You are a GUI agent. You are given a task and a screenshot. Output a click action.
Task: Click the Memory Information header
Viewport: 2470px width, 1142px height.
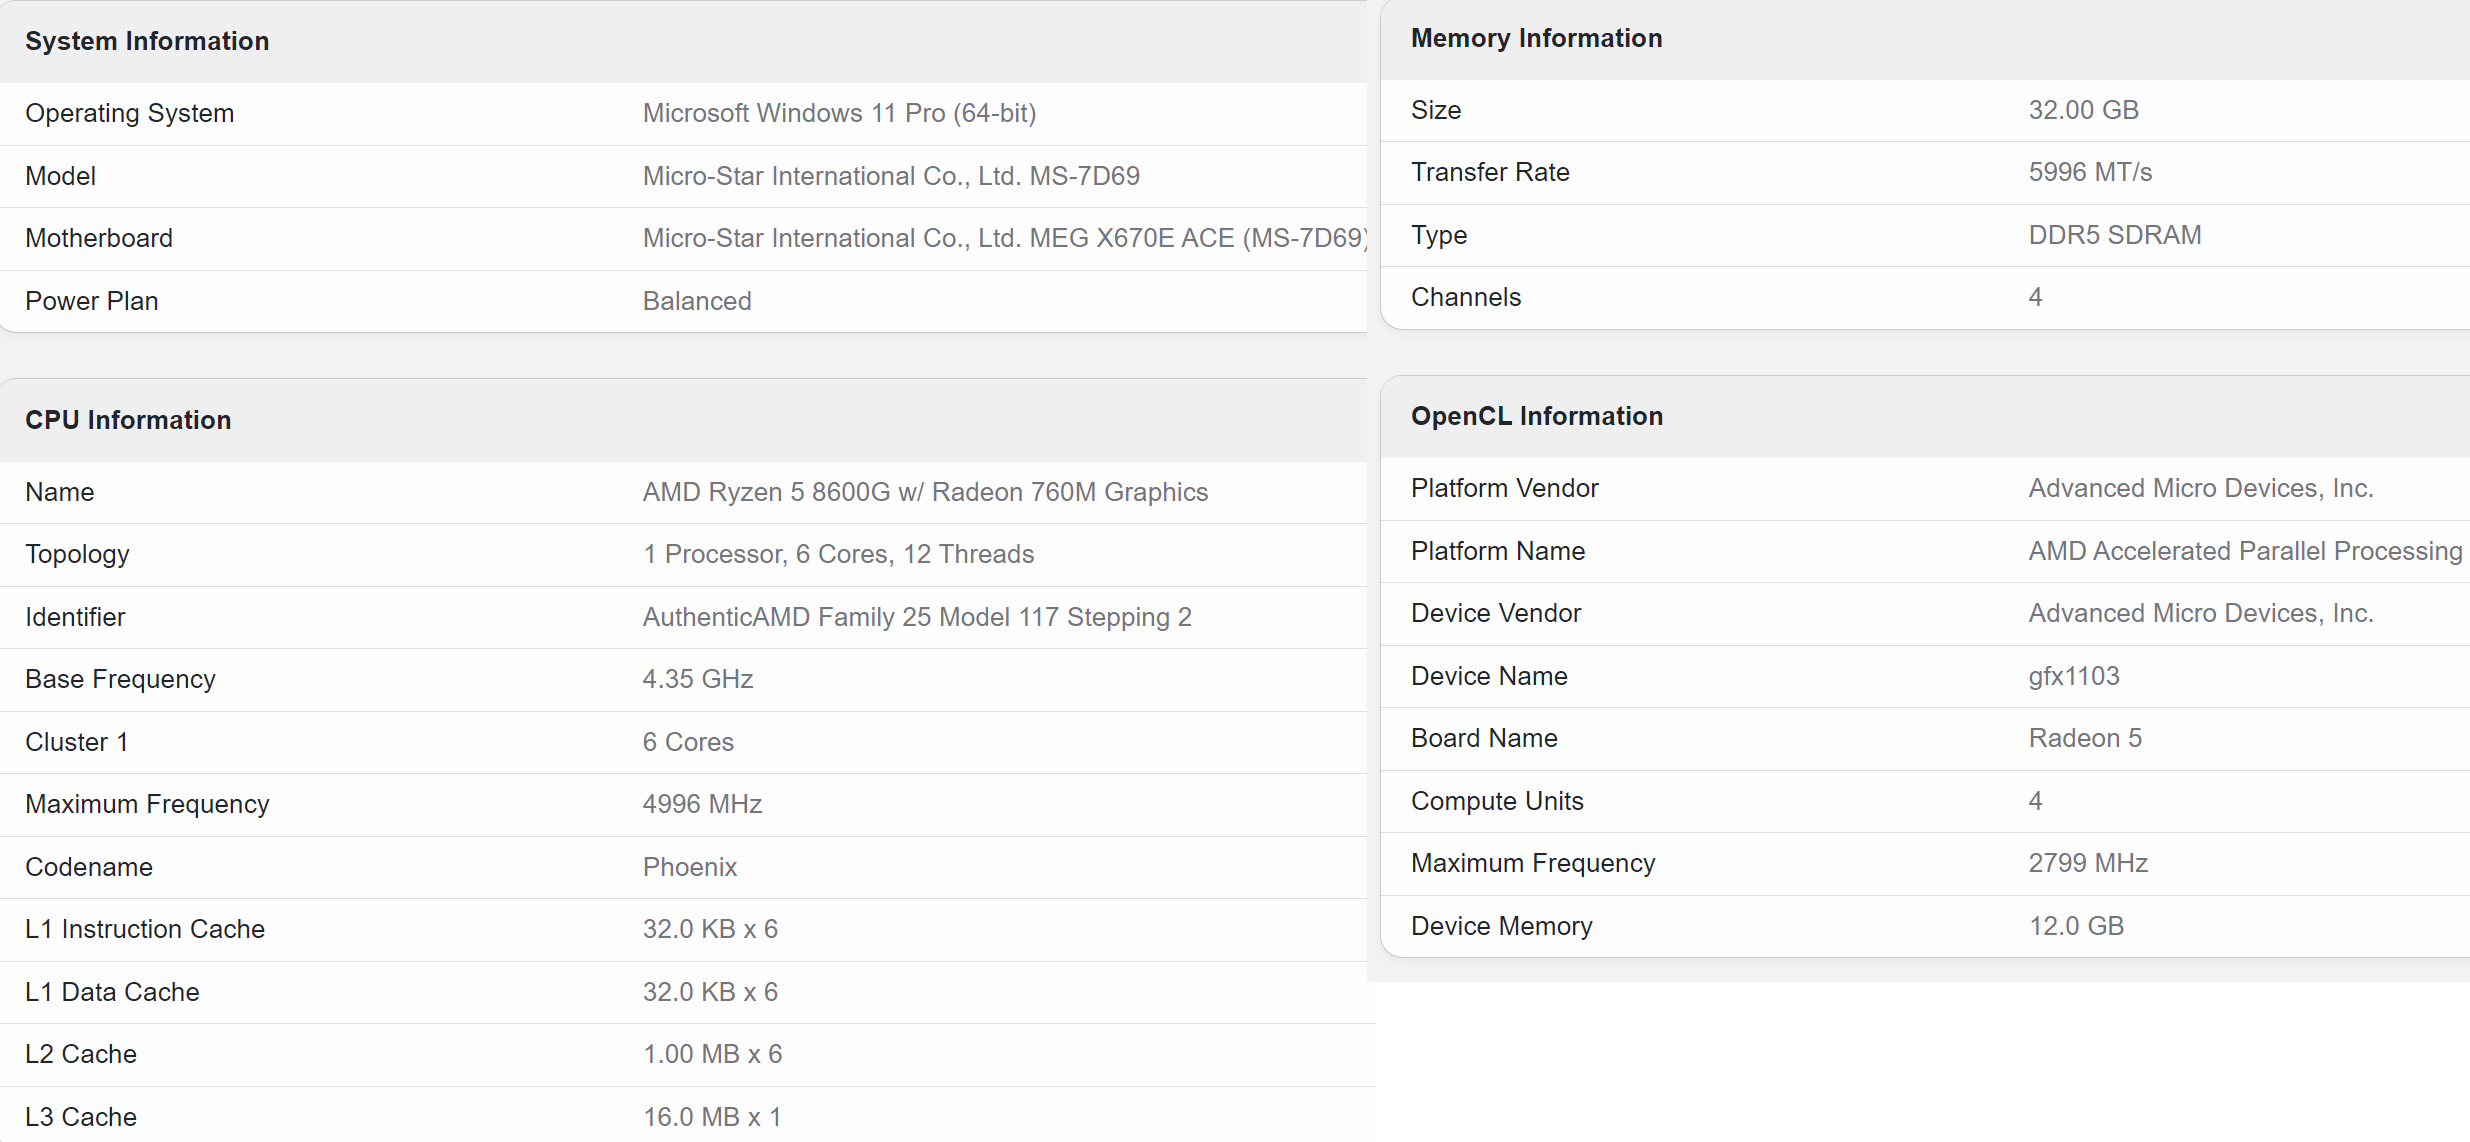(x=1536, y=38)
